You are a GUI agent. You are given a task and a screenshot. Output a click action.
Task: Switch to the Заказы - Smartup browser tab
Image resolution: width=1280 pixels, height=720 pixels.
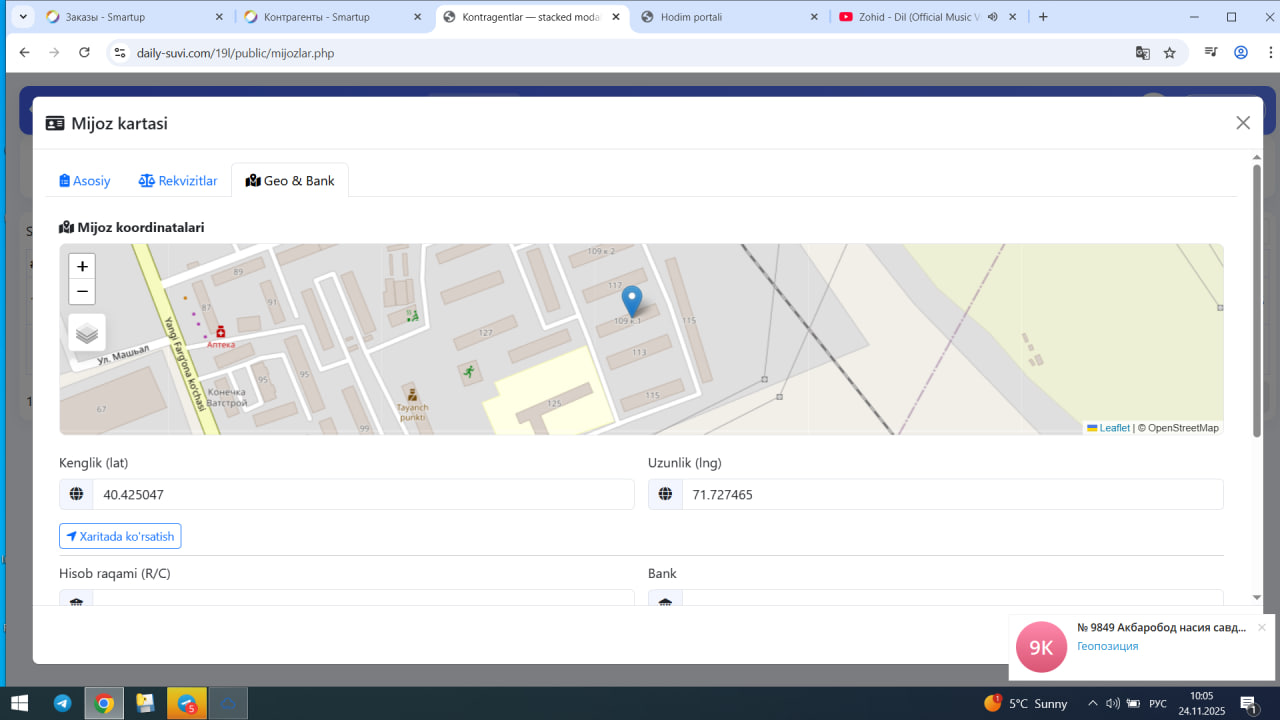133,17
